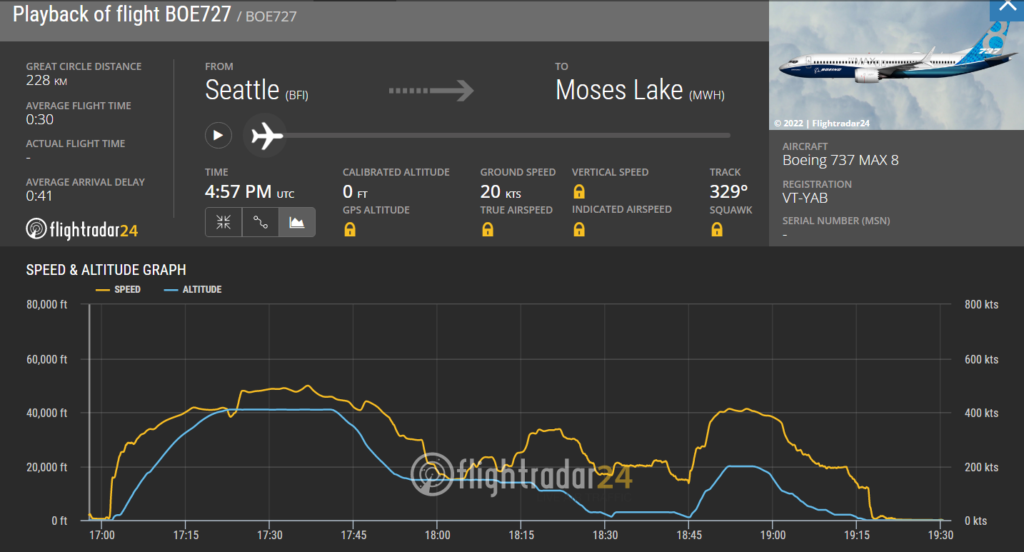Open the Boeing 737 MAX 8 aircraft photo

pyautogui.click(x=896, y=65)
